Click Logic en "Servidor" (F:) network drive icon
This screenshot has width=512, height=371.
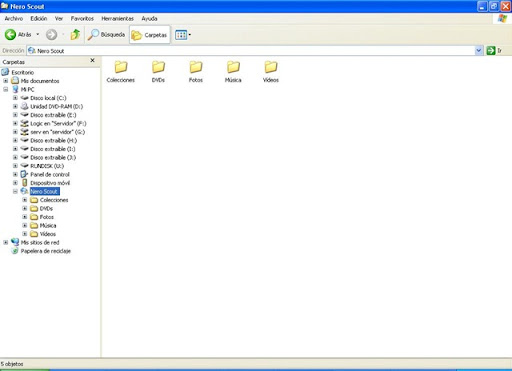24,123
